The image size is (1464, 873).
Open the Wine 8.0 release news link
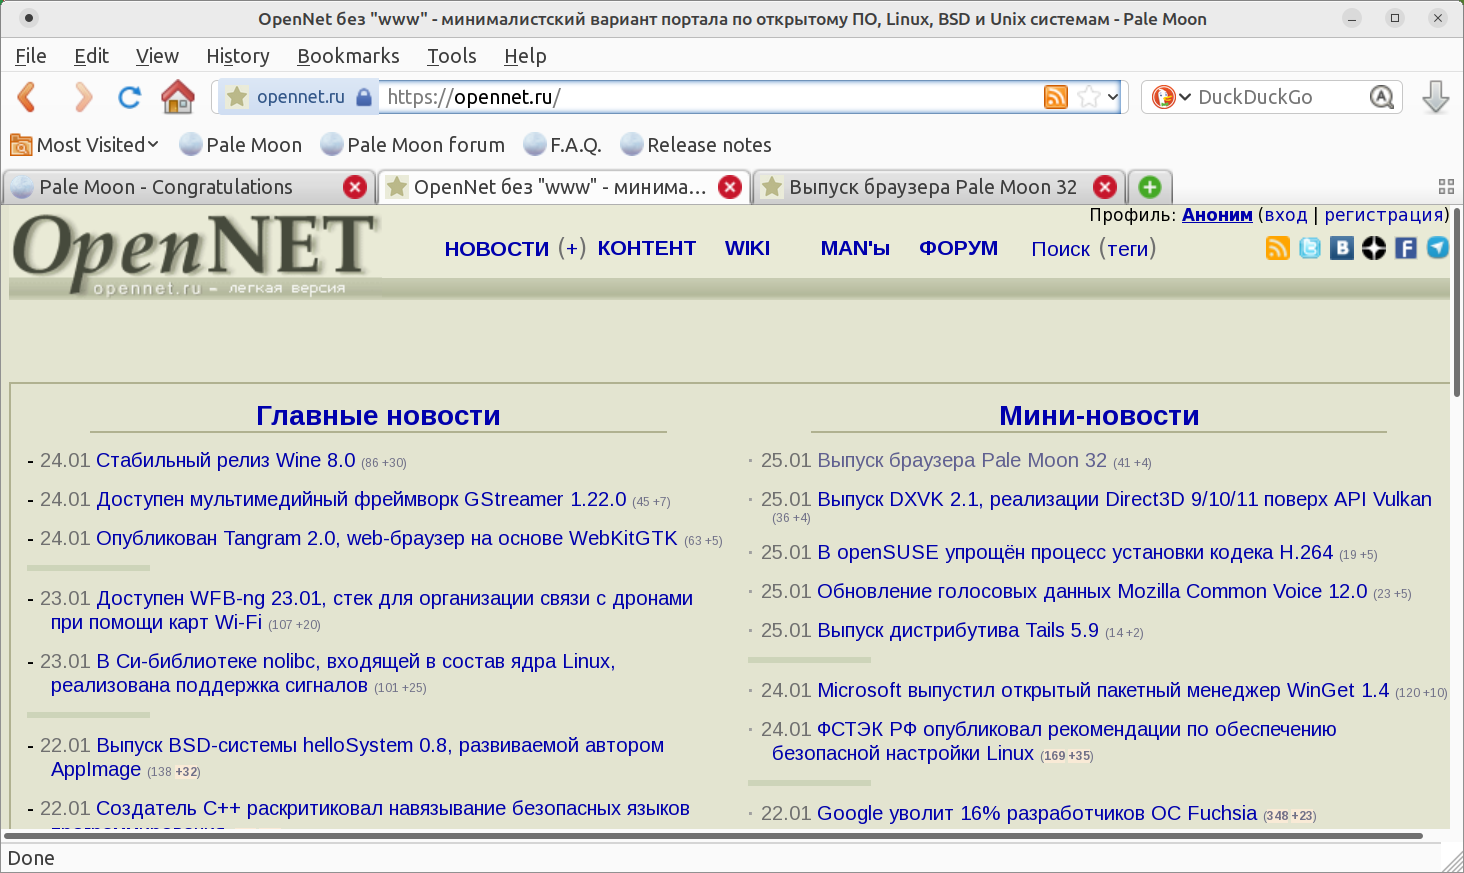click(225, 460)
